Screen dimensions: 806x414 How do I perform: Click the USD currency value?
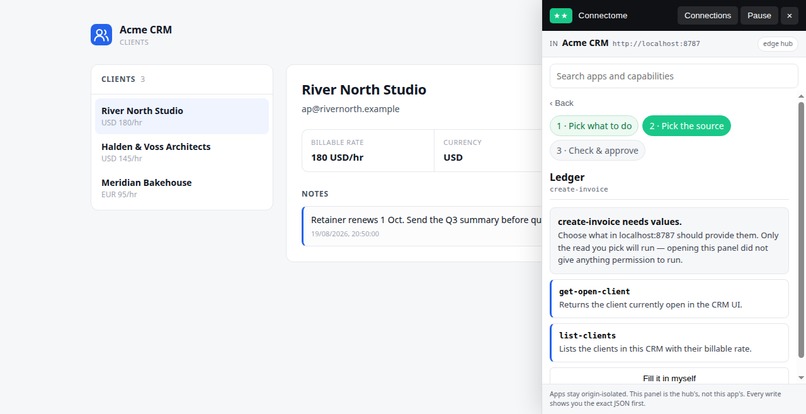(x=453, y=157)
